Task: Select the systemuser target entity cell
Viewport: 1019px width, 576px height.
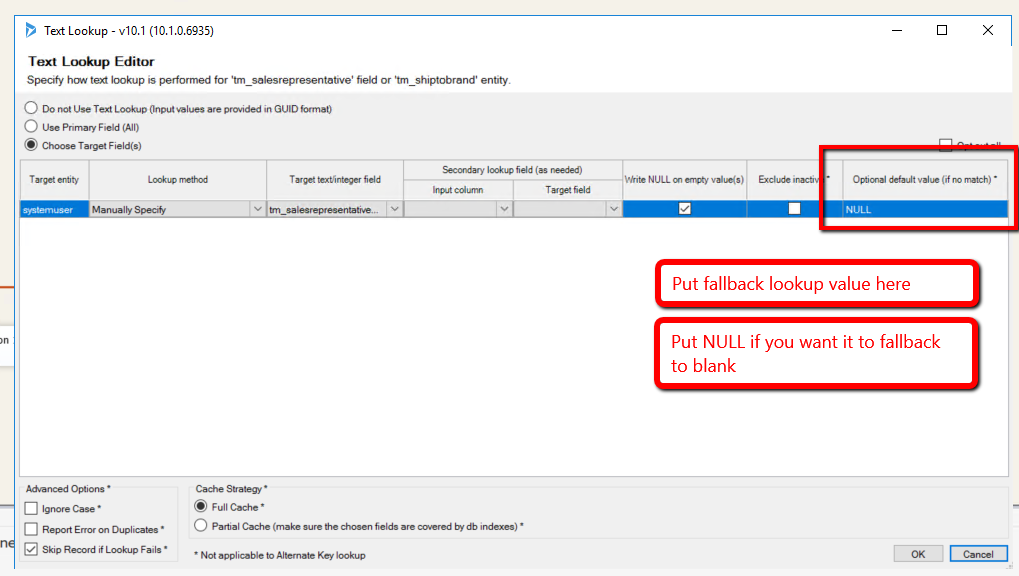Action: 54,209
